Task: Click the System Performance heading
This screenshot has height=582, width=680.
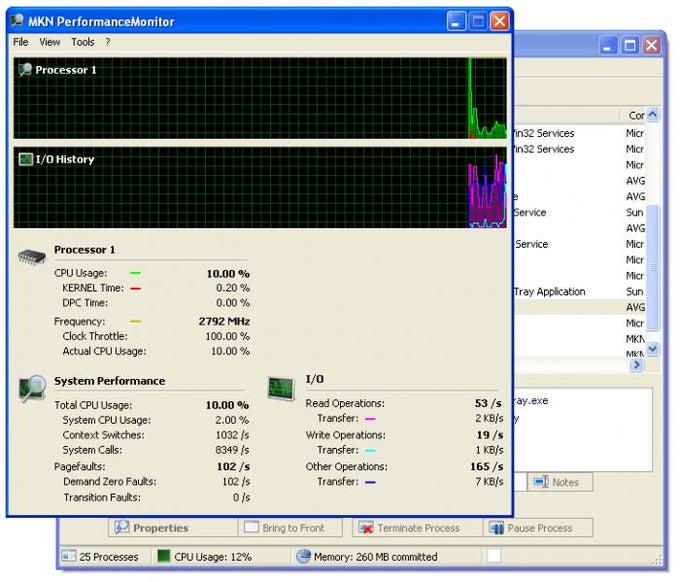Action: click(110, 381)
